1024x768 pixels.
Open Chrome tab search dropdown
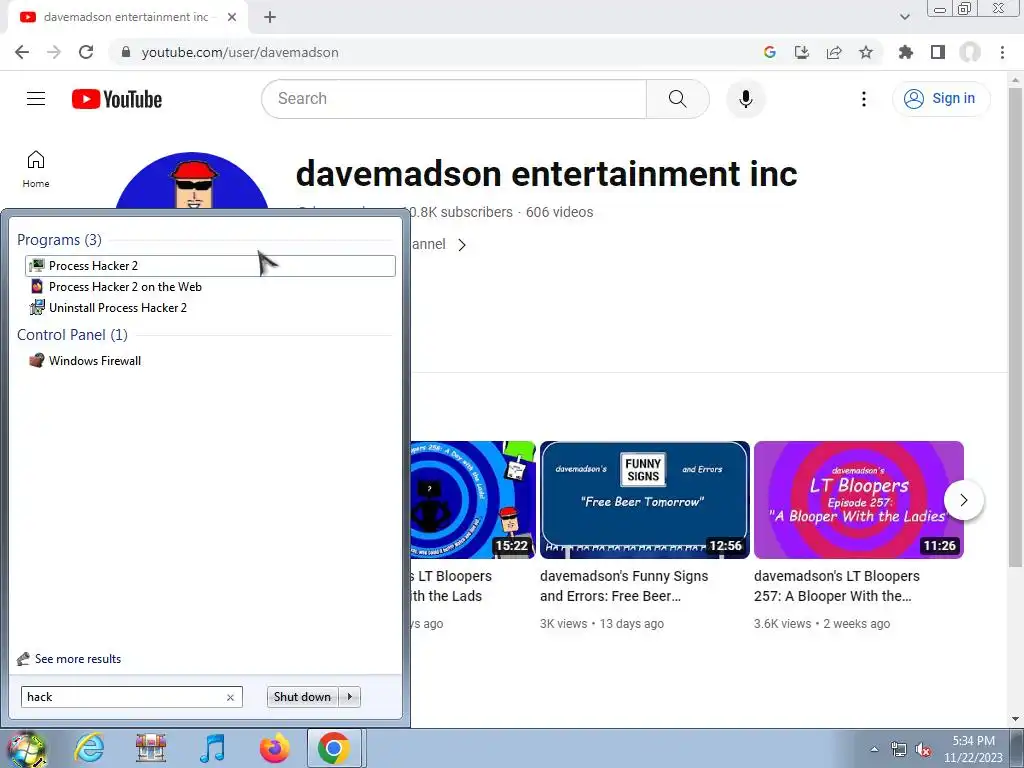(904, 17)
